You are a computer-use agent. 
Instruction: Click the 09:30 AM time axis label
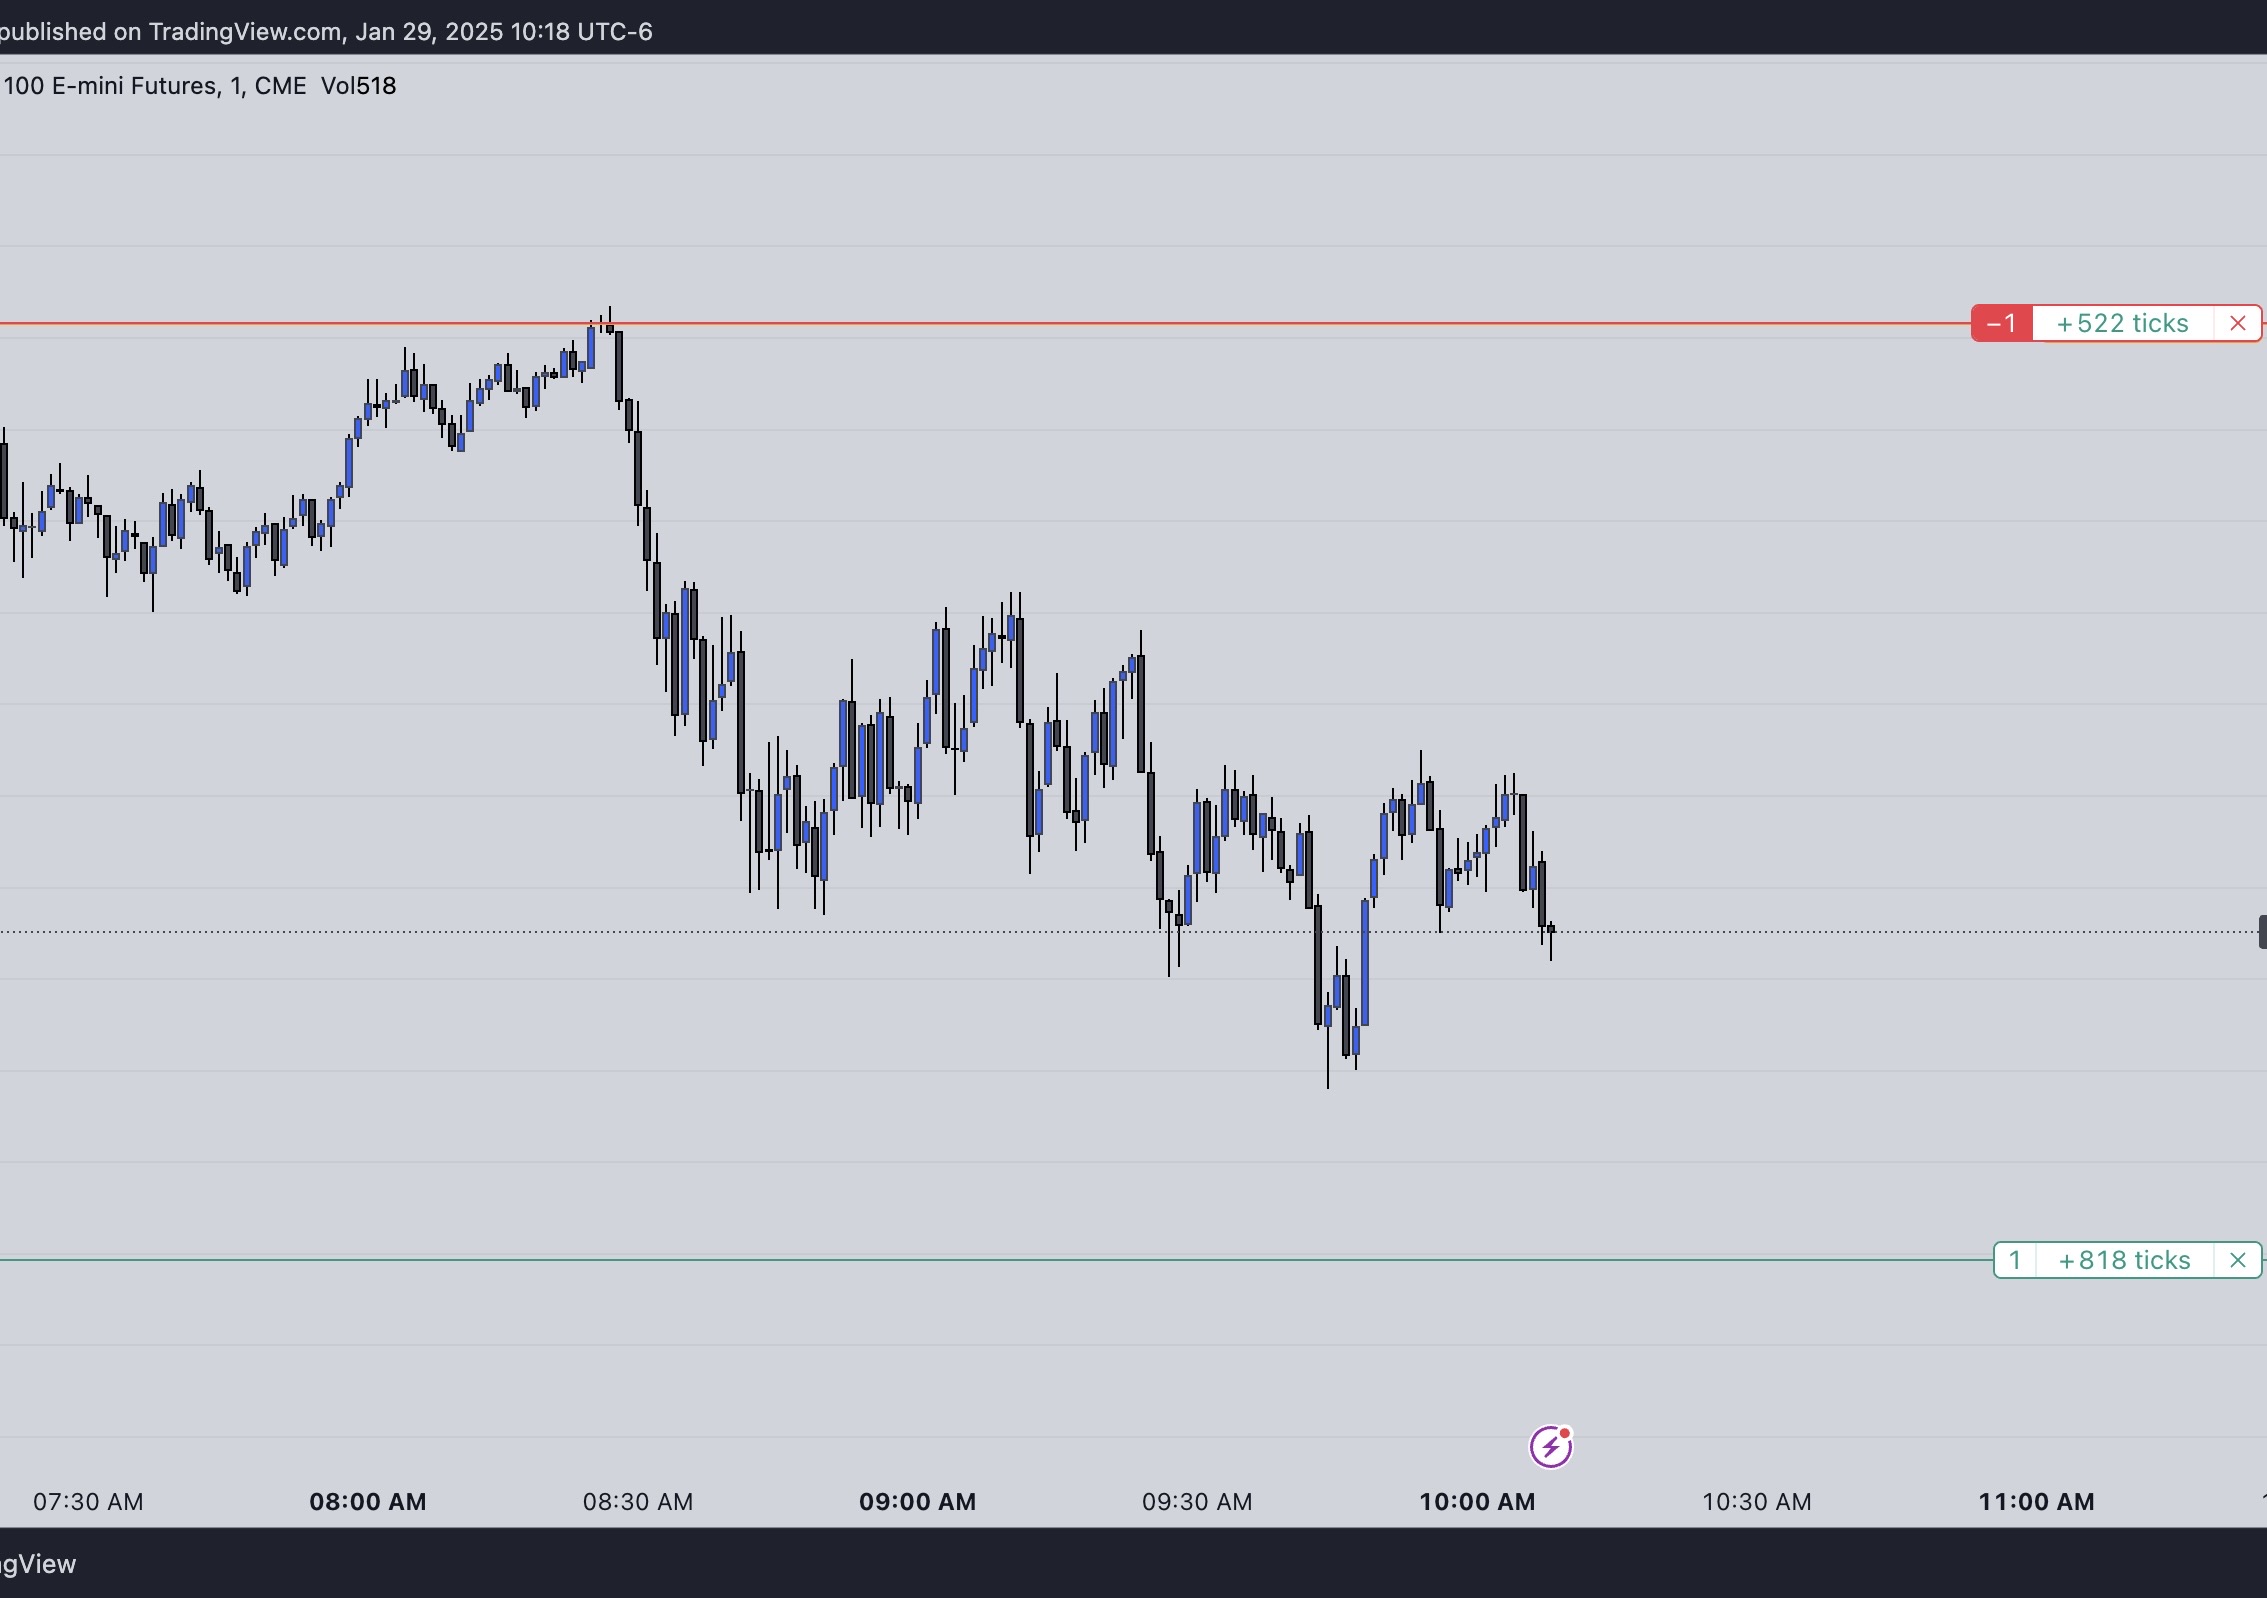1197,1501
